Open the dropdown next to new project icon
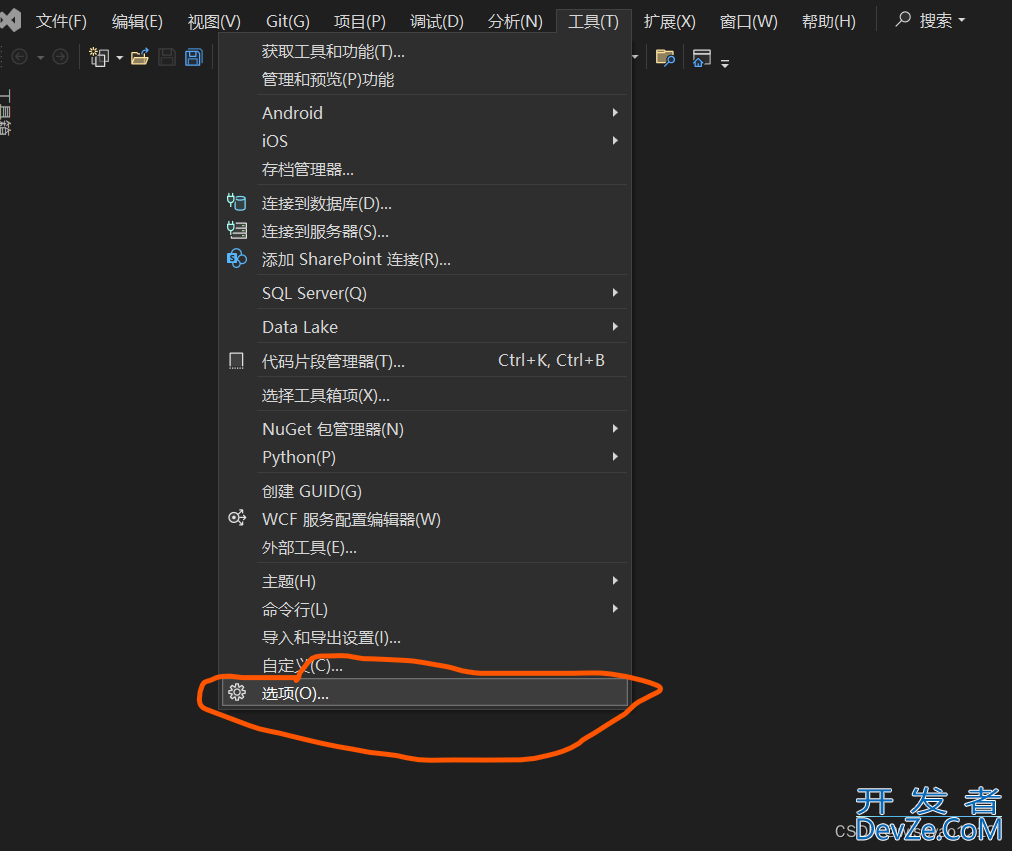This screenshot has width=1012, height=851. click(x=119, y=58)
